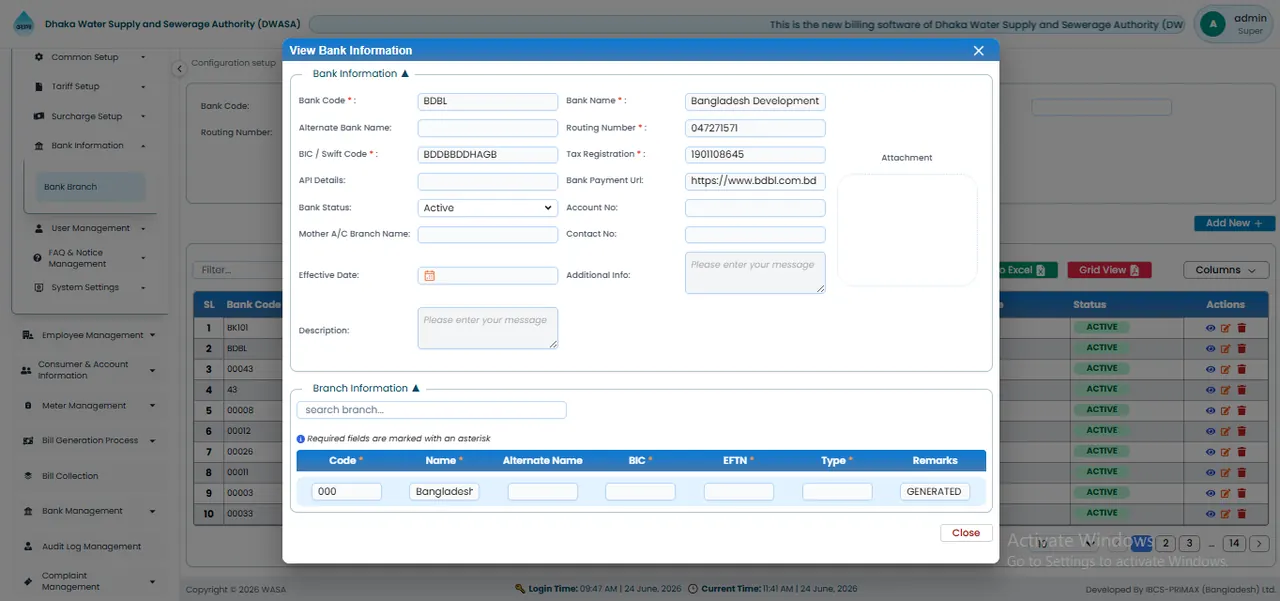The image size is (1280, 601).
Task: Open the Effective Date calendar picker icon
Action: (429, 276)
